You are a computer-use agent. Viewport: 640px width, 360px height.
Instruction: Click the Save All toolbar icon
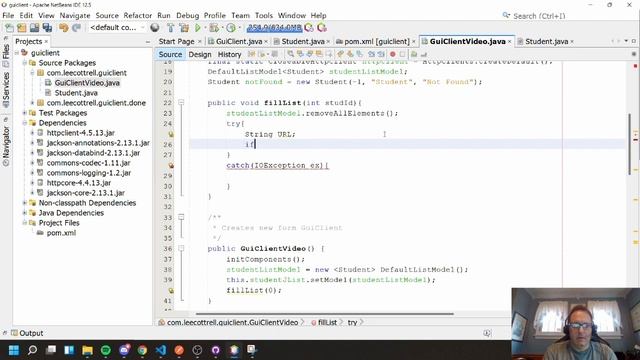[x=47, y=28]
